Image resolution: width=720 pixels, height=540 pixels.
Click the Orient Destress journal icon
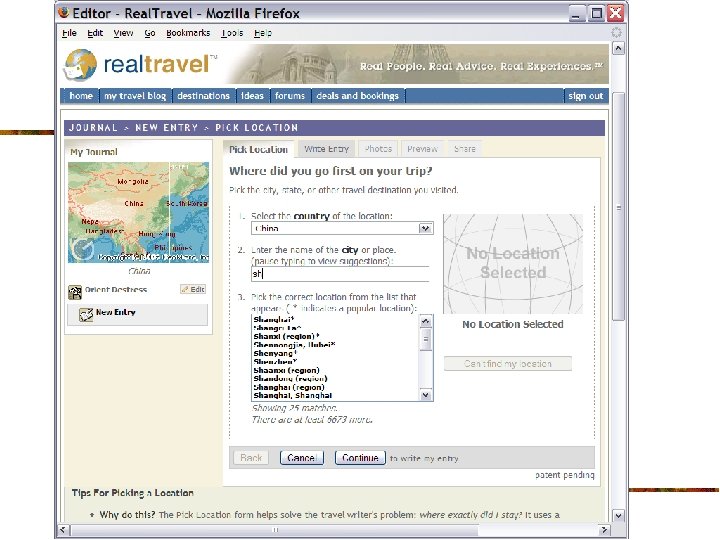tap(75, 292)
